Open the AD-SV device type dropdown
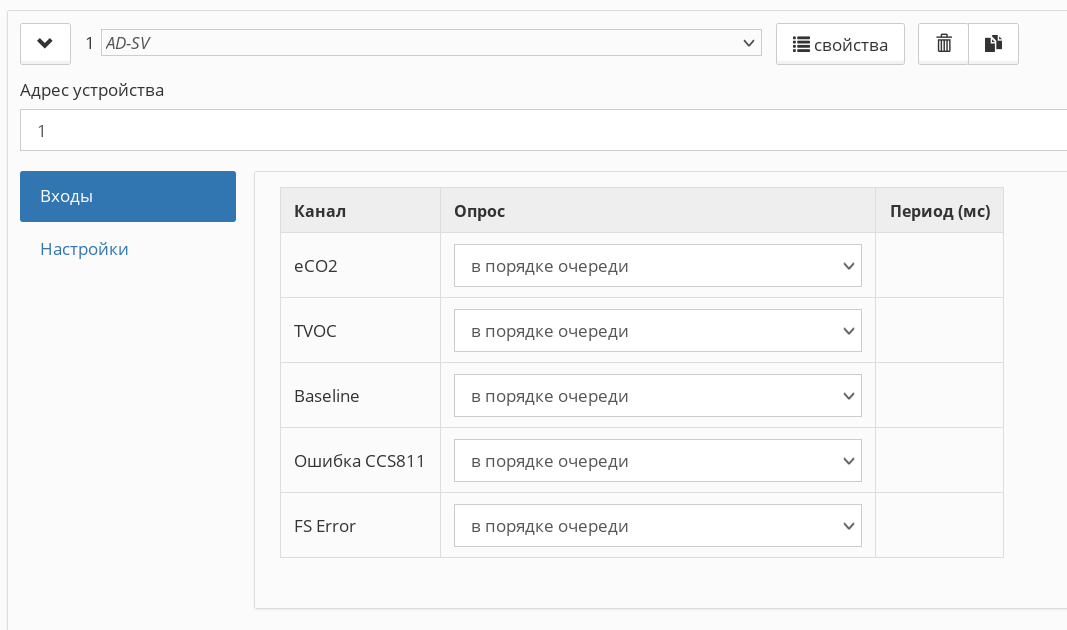 tap(431, 43)
